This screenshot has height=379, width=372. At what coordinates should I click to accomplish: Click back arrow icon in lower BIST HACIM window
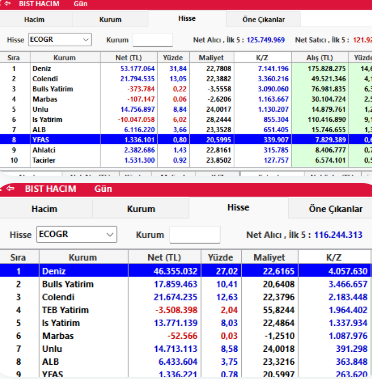pos(9,189)
